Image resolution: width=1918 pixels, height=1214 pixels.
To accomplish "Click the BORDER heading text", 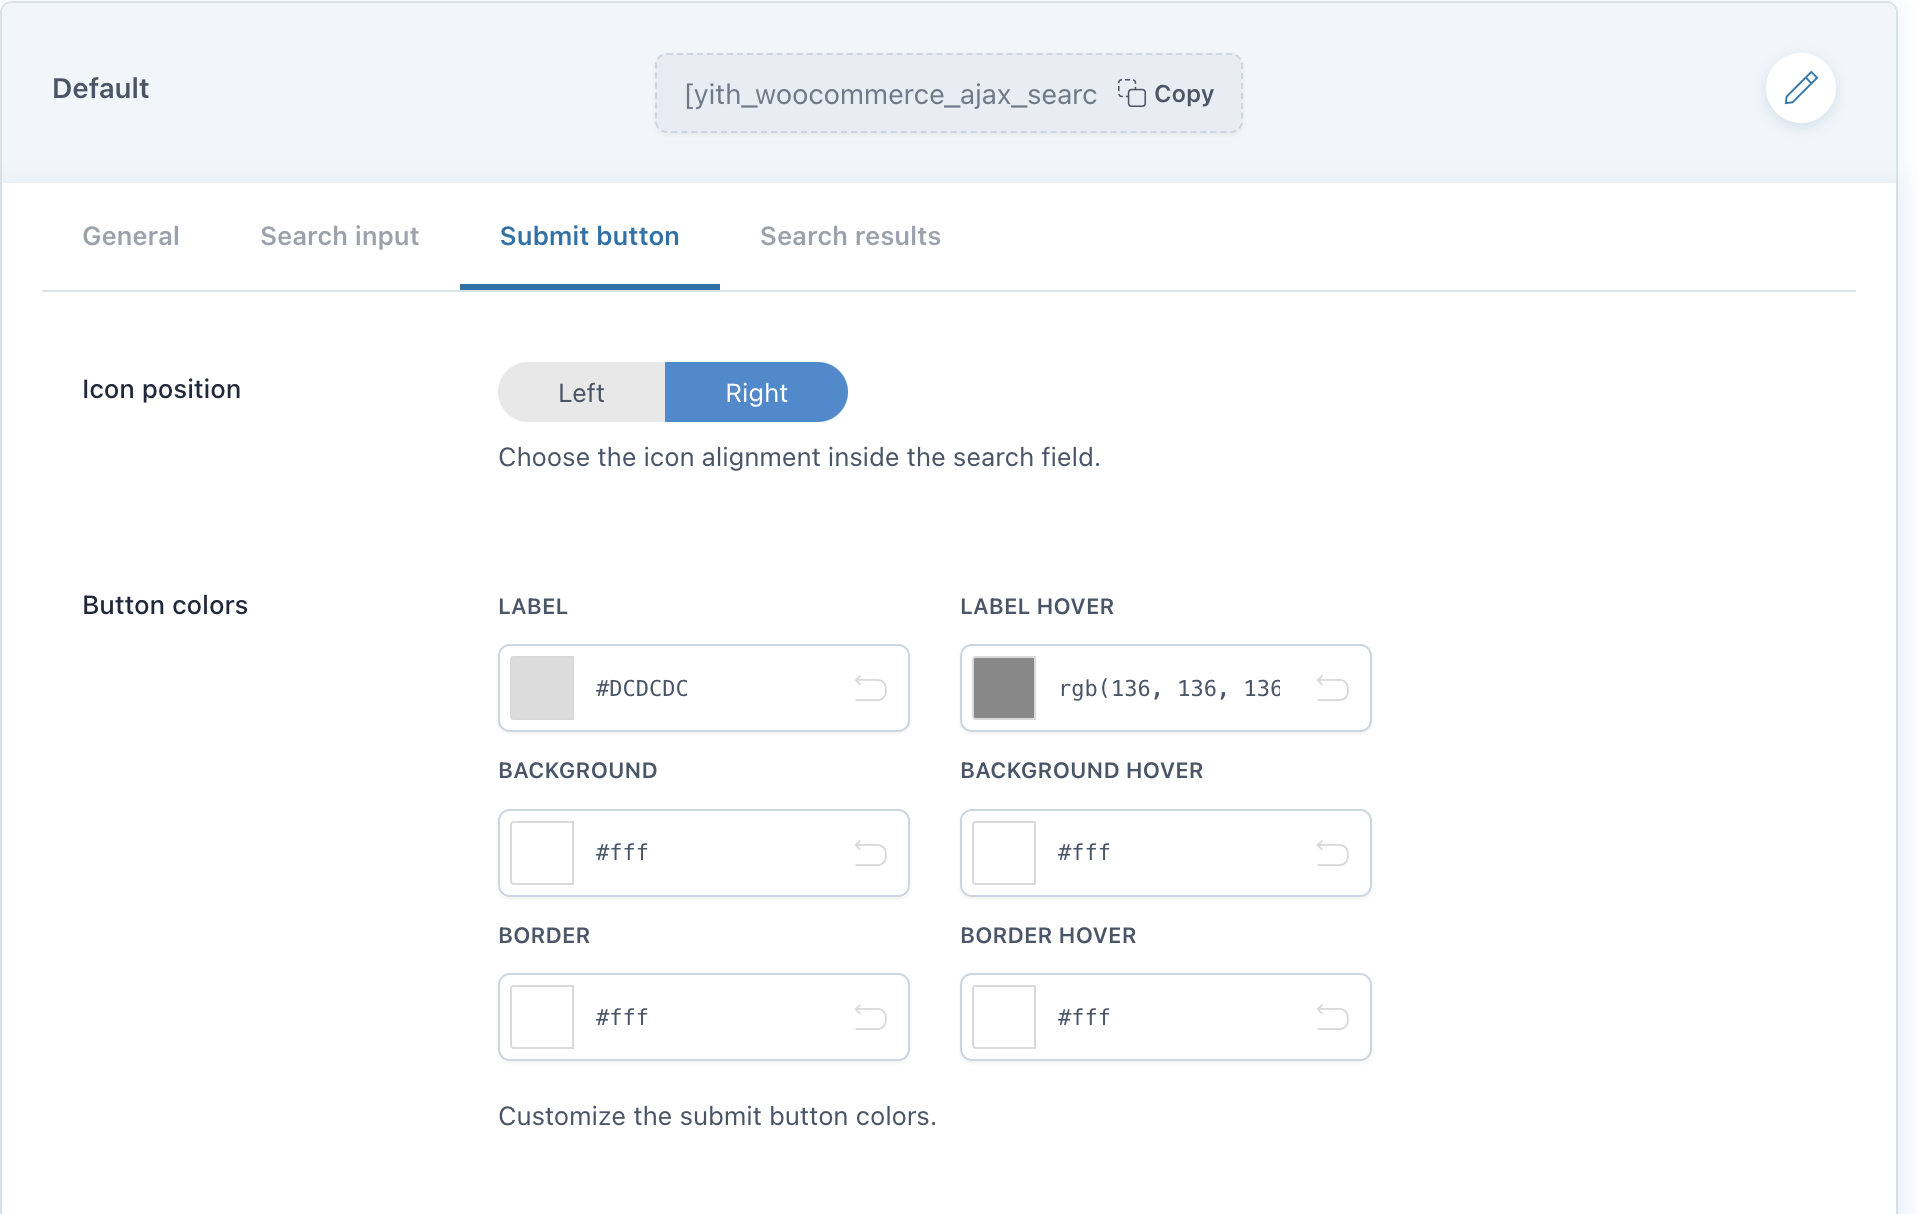I will (x=544, y=935).
